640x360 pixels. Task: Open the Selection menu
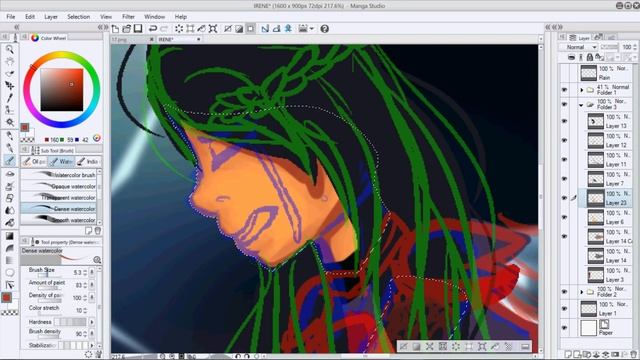[x=79, y=17]
